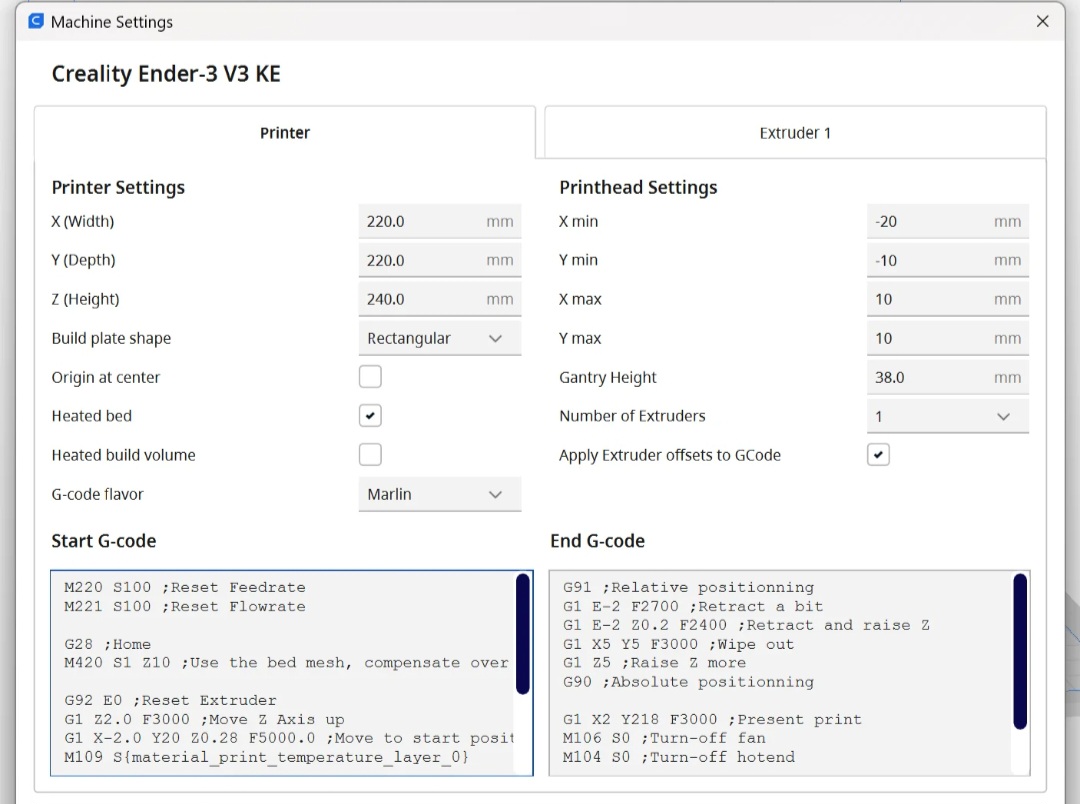Click the End G-code scrollbar thumb
The width and height of the screenshot is (1080, 804).
pyautogui.click(x=1020, y=651)
